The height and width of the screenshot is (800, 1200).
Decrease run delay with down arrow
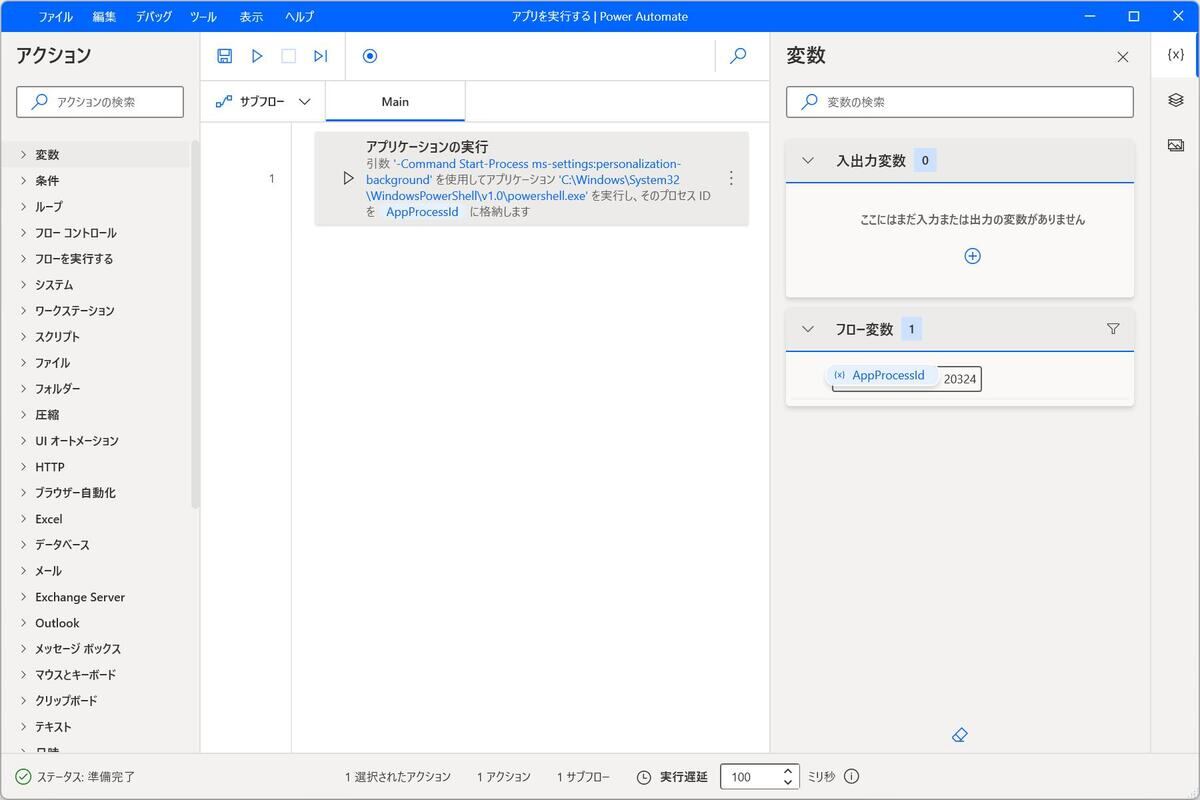click(x=788, y=783)
